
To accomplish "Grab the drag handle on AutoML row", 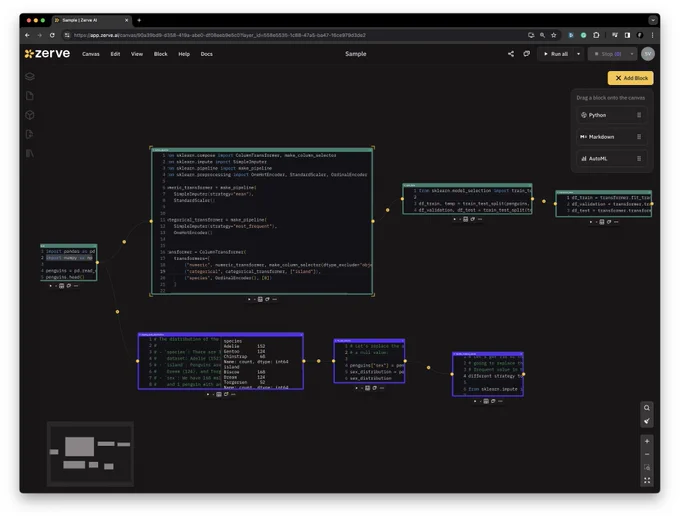I will click(639, 159).
